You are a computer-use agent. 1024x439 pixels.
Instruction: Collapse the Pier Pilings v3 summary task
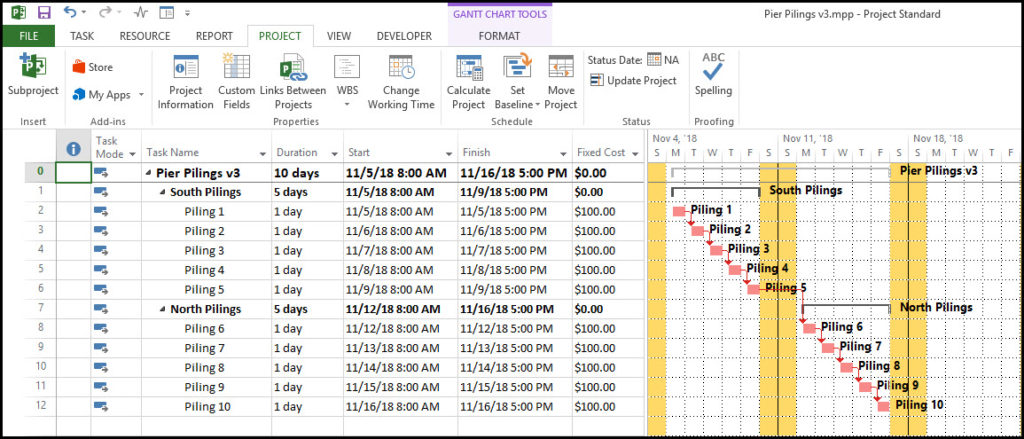click(x=148, y=173)
